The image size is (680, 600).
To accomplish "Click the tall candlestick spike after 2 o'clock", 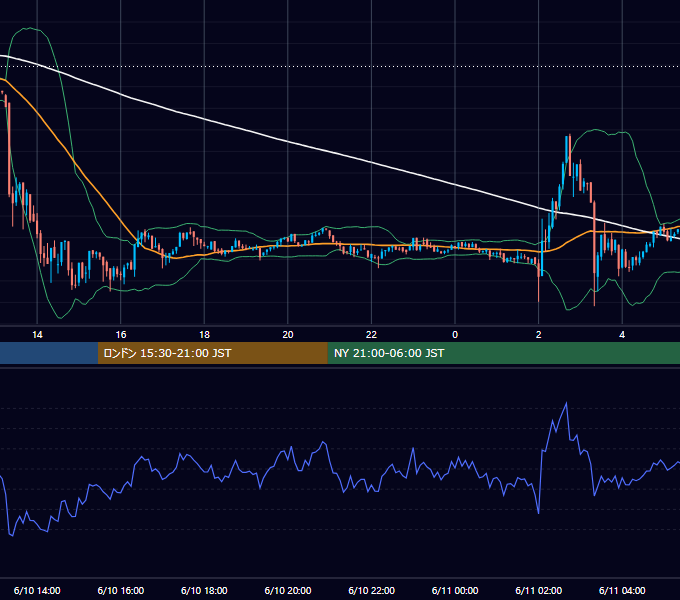I will [x=567, y=154].
